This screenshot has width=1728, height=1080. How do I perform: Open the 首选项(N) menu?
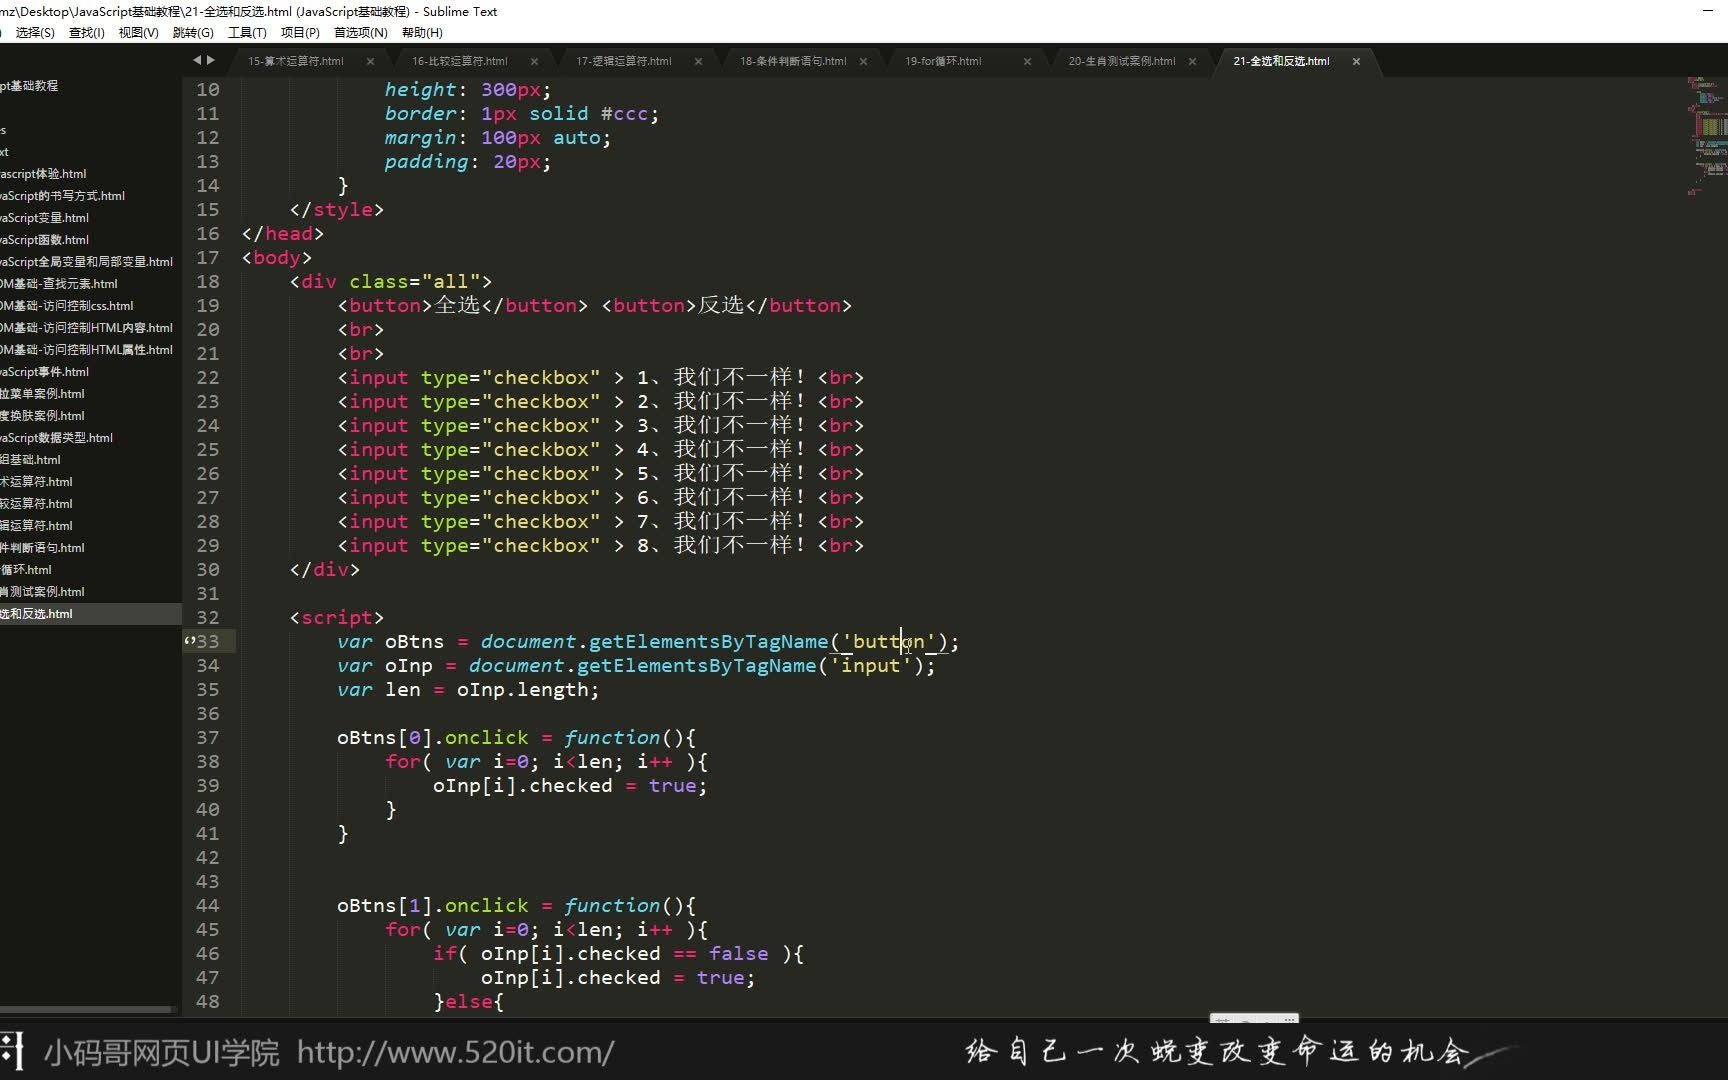[x=360, y=33]
